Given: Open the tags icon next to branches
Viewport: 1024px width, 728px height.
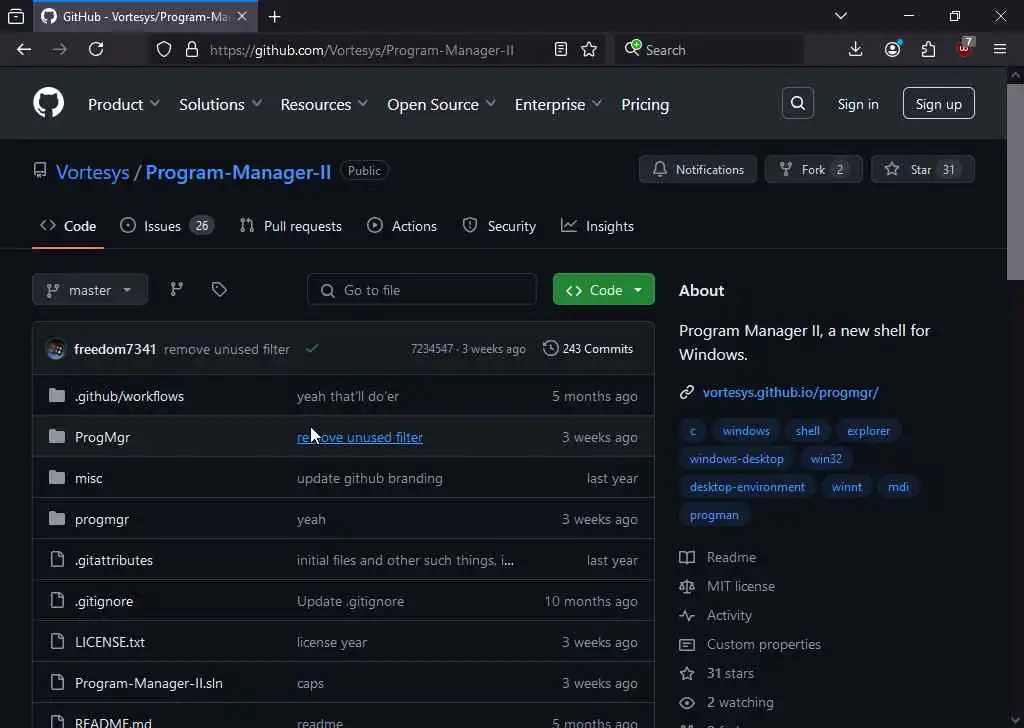Looking at the screenshot, I should coord(219,289).
